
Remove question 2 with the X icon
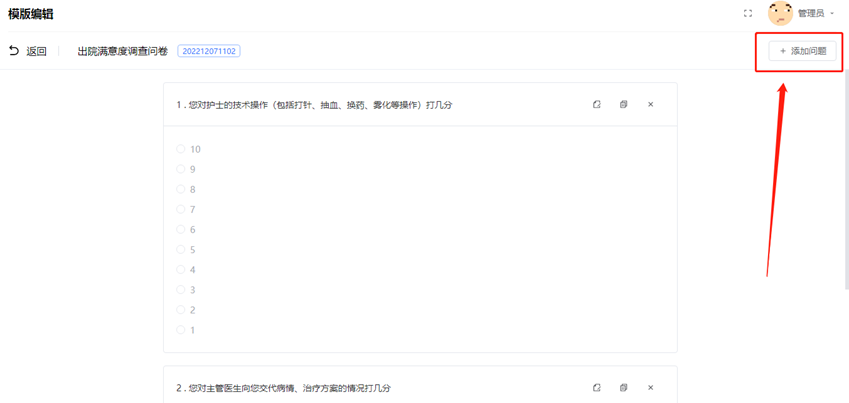click(x=651, y=387)
